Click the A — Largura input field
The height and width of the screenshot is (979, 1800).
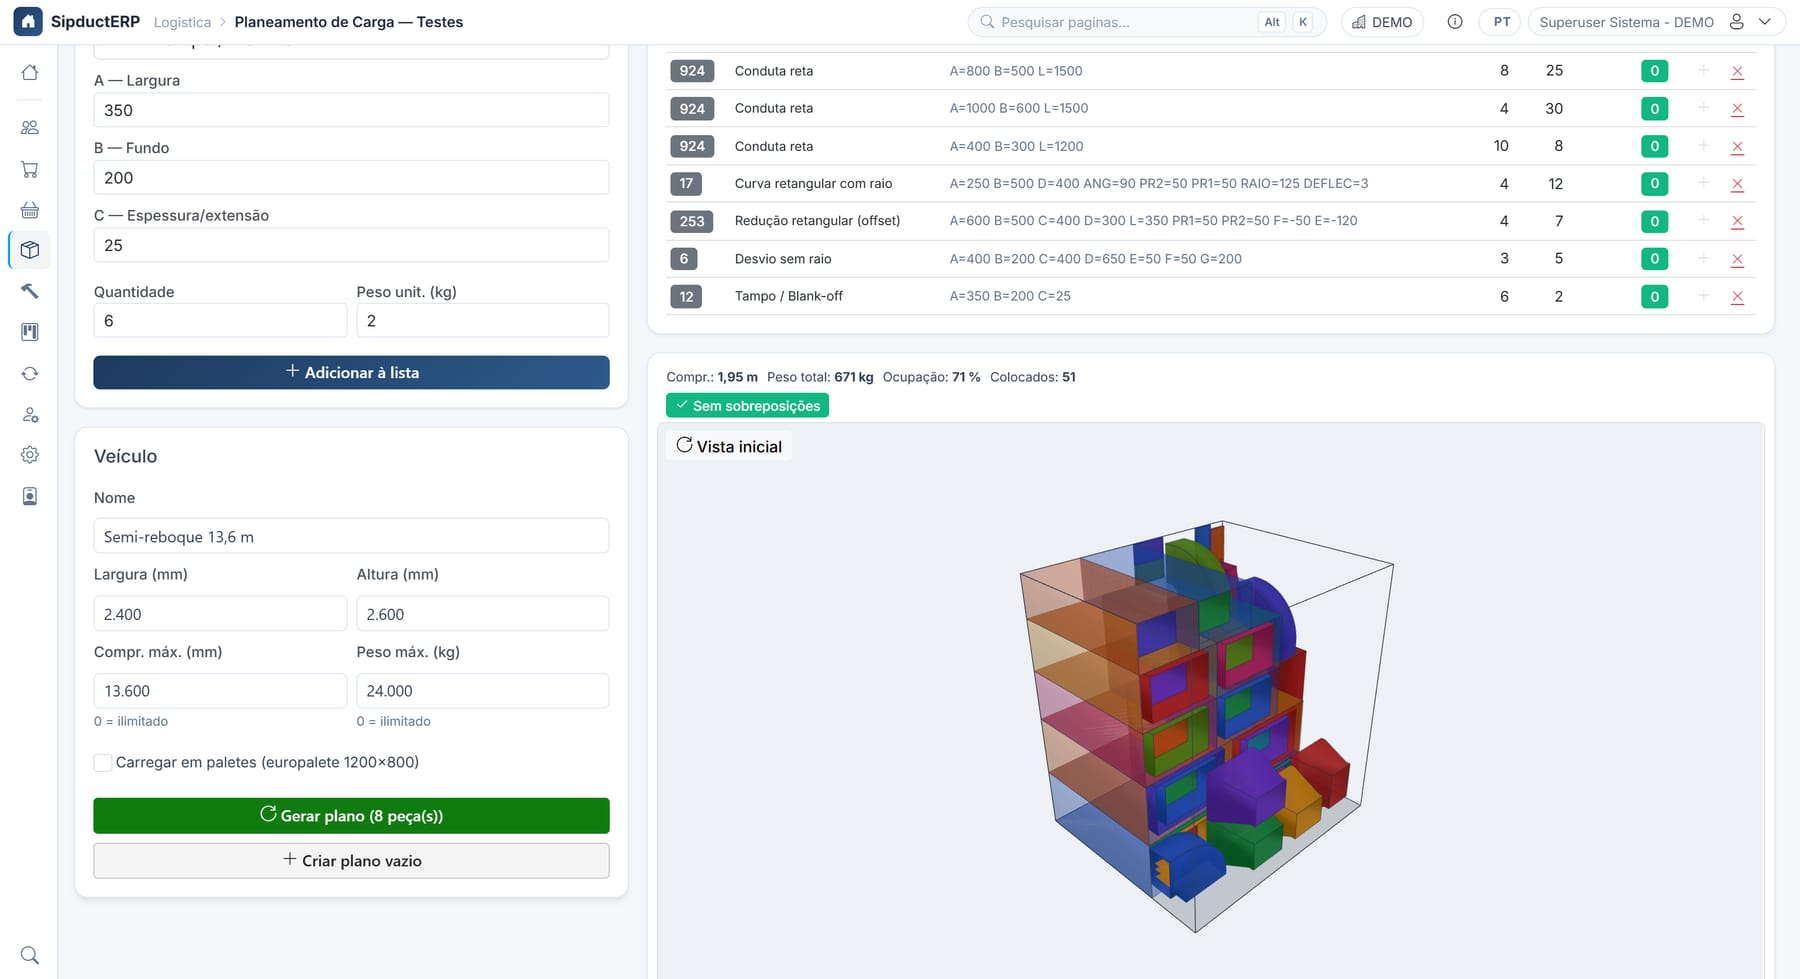click(351, 110)
